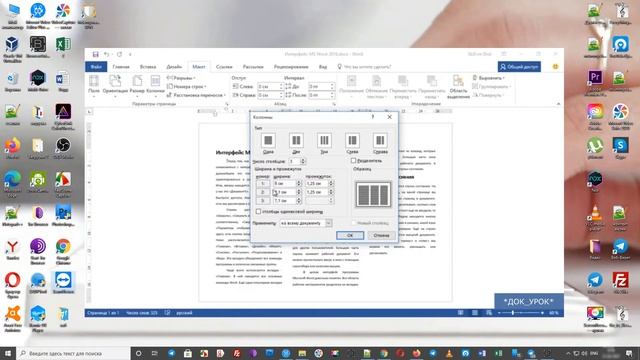The image size is (640, 360).
Task: Switch to the Дизайн ribbon tab
Action: [x=174, y=67]
